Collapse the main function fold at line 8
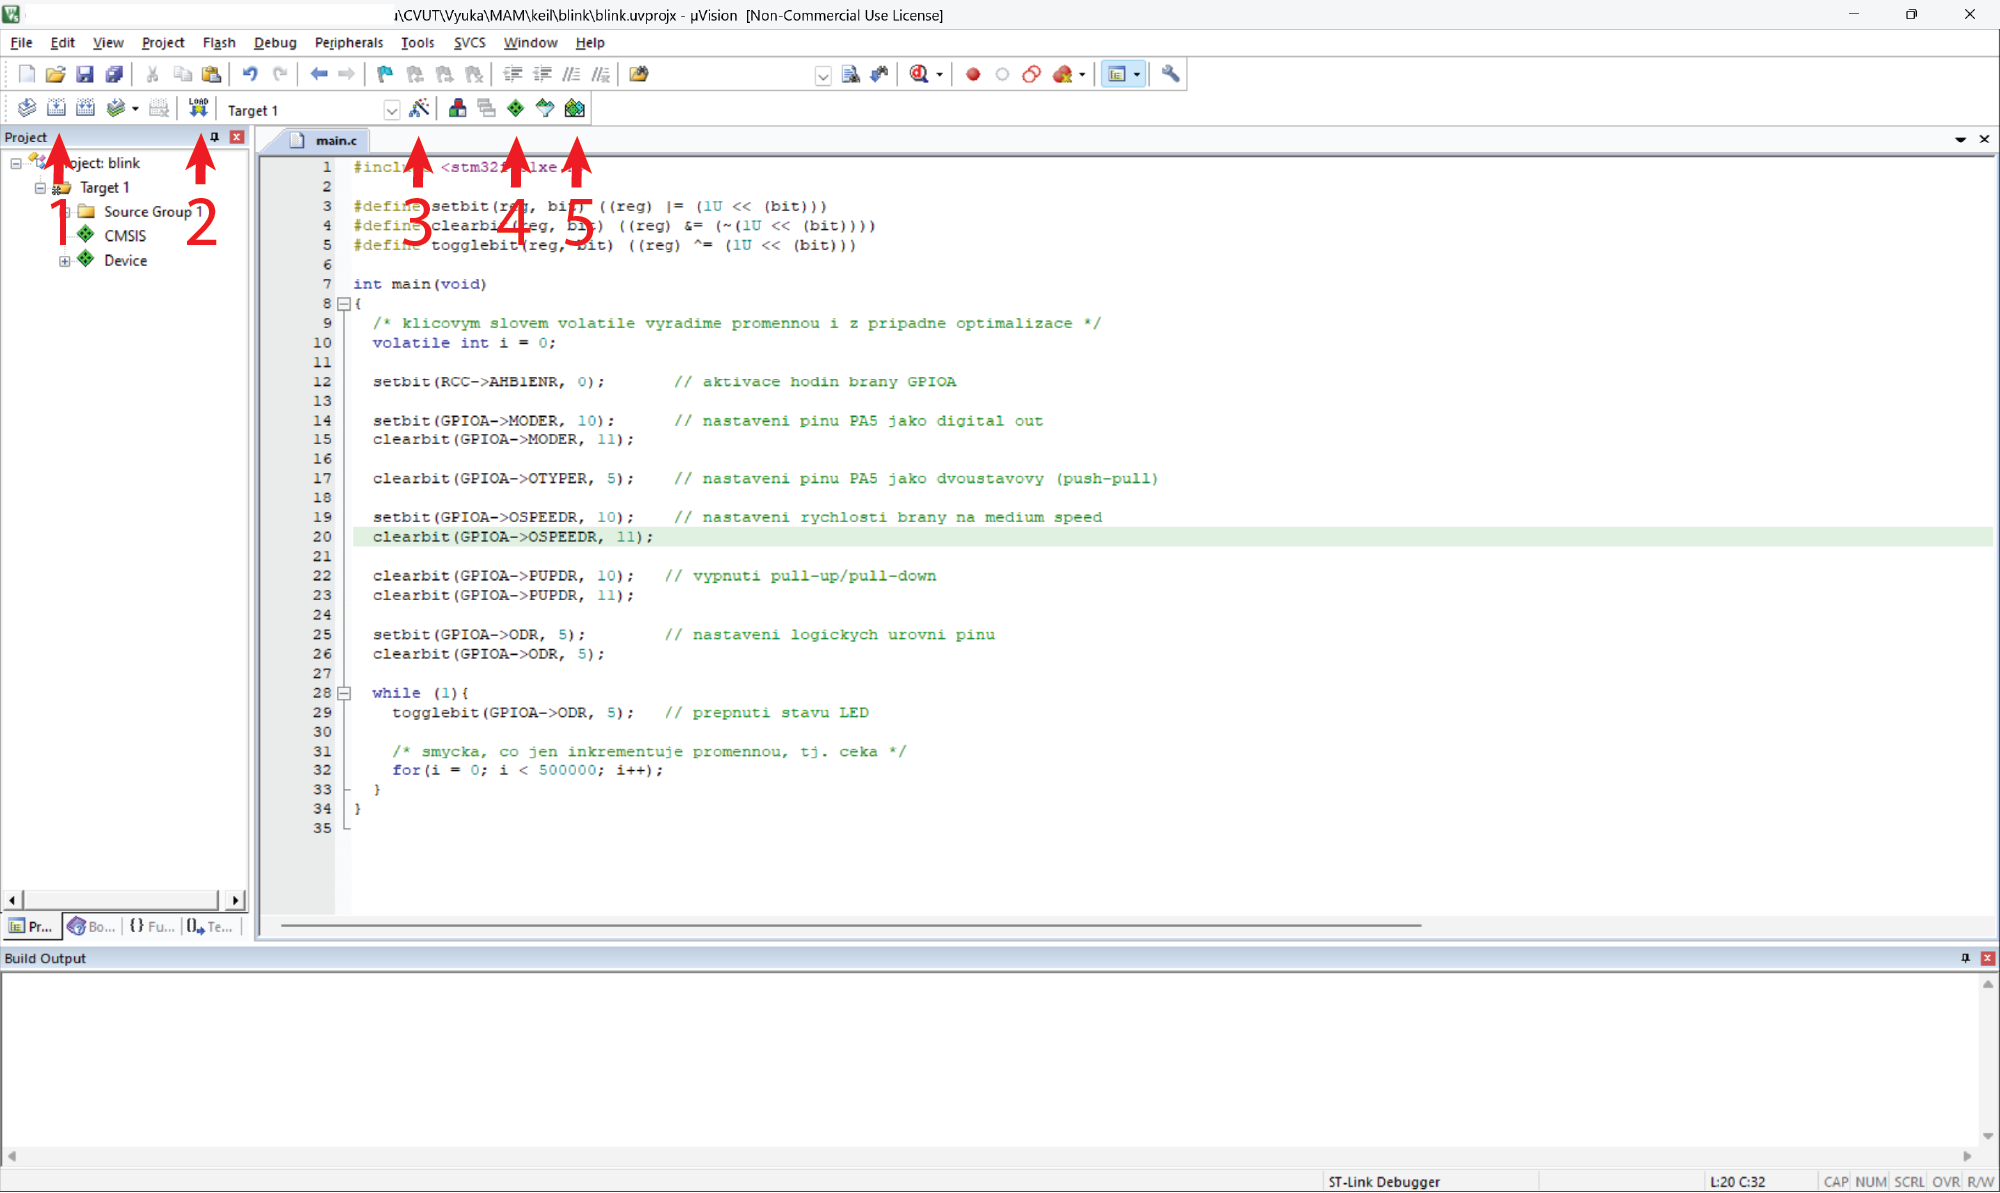Screen dimensions: 2000x1193 pos(344,303)
